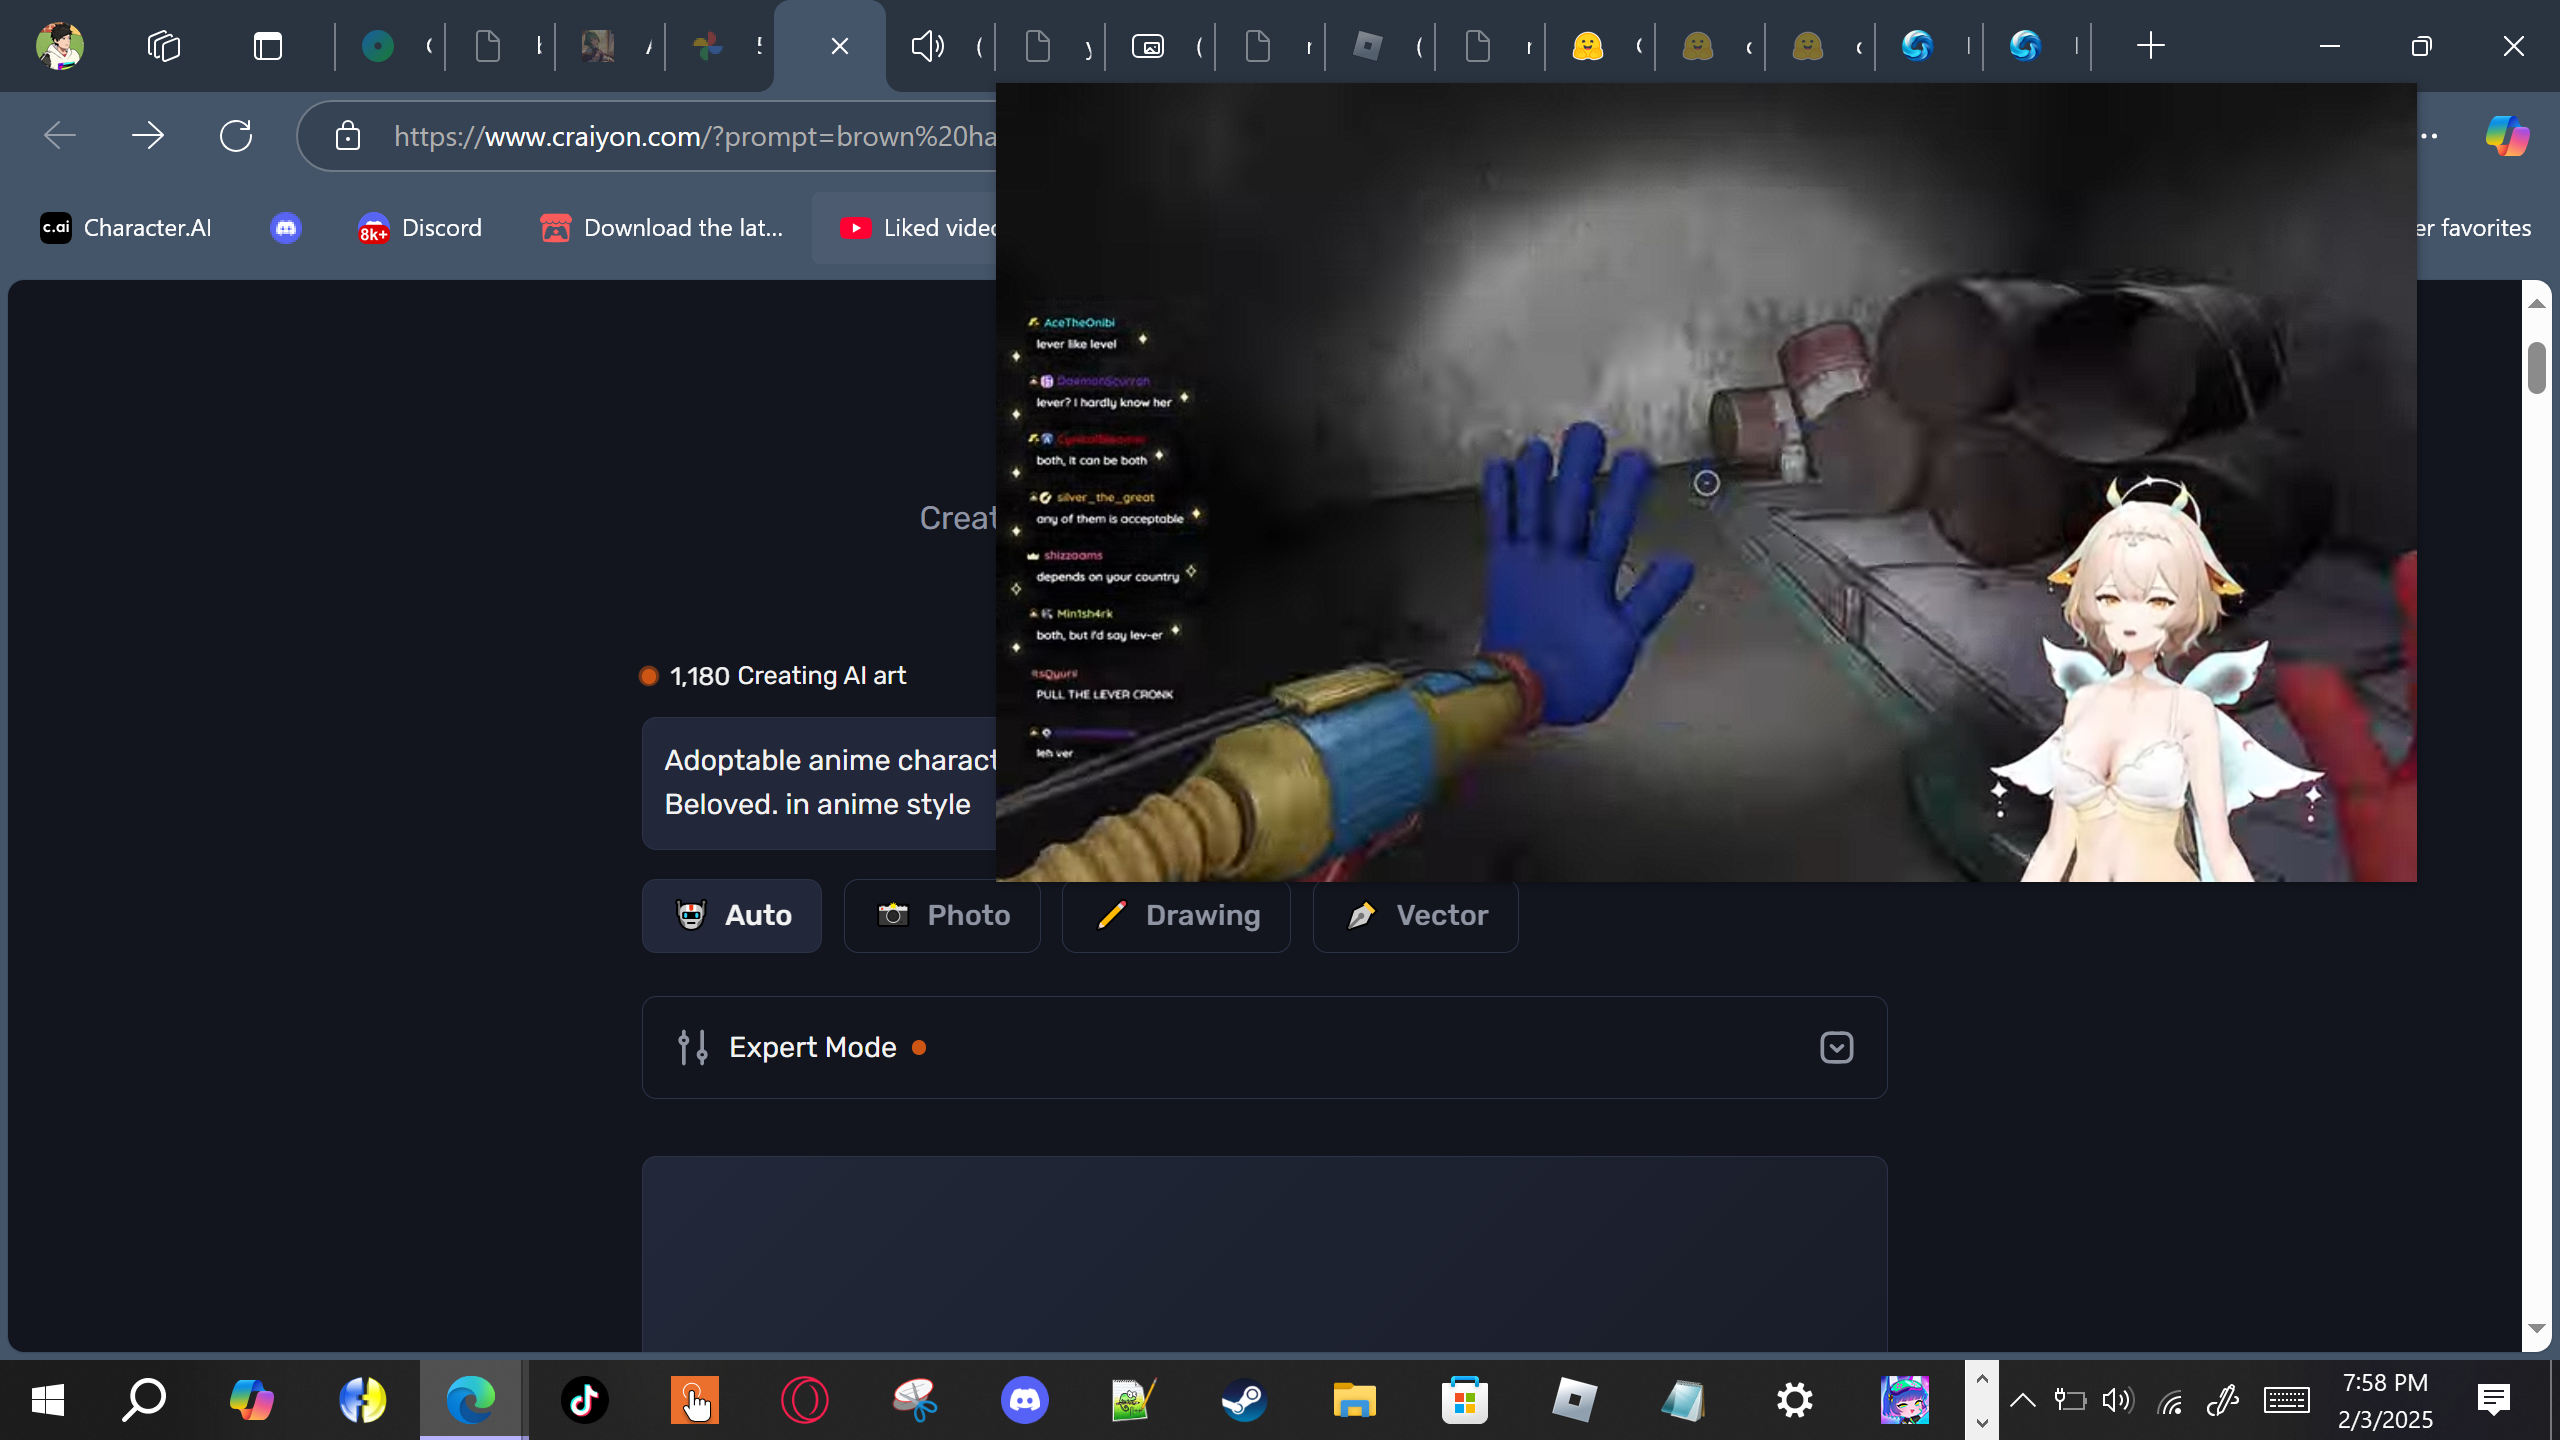Image resolution: width=2560 pixels, height=1440 pixels.
Task: Check battery status in system tray
Action: pyautogui.click(x=2069, y=1400)
